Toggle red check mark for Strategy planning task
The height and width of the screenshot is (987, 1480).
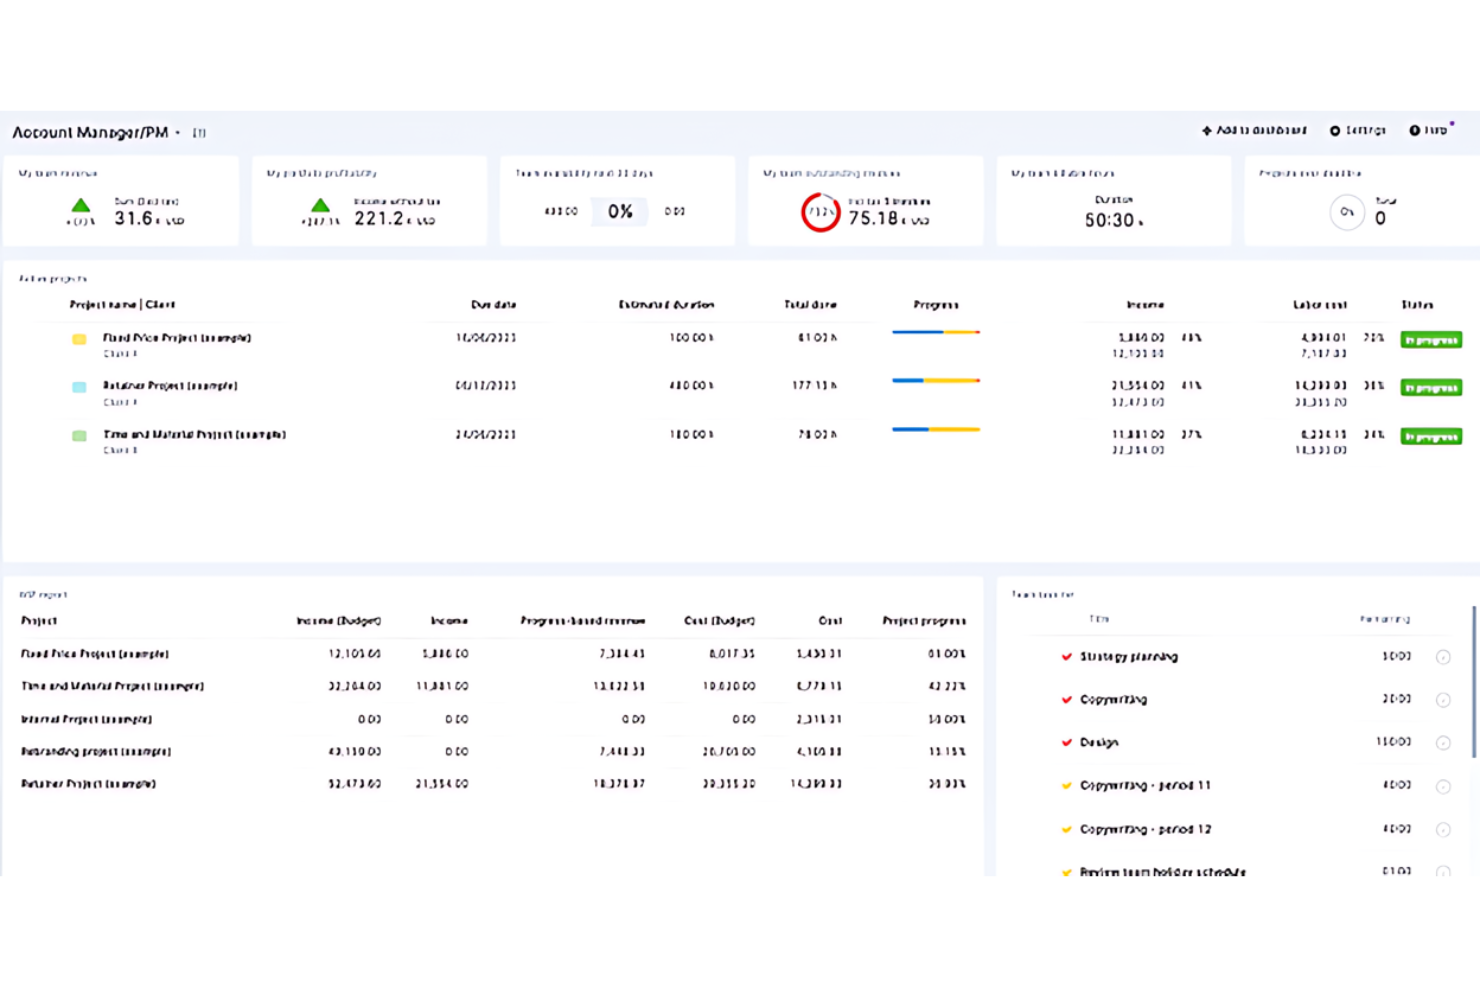click(x=1067, y=657)
